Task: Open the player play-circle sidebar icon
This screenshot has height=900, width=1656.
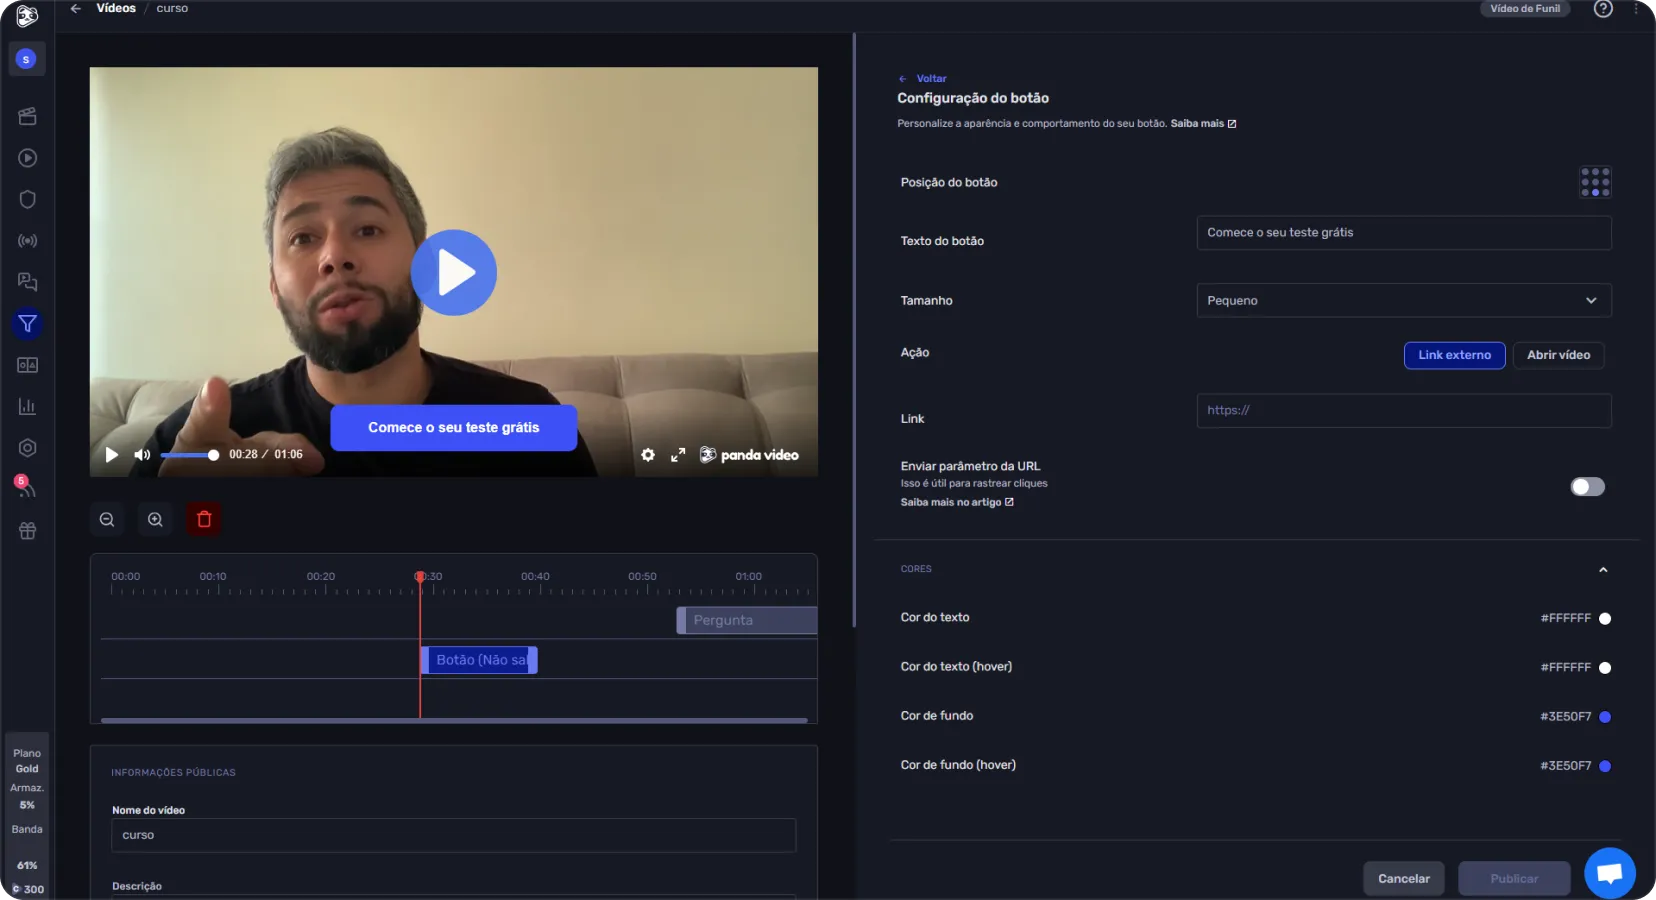Action: 27,158
